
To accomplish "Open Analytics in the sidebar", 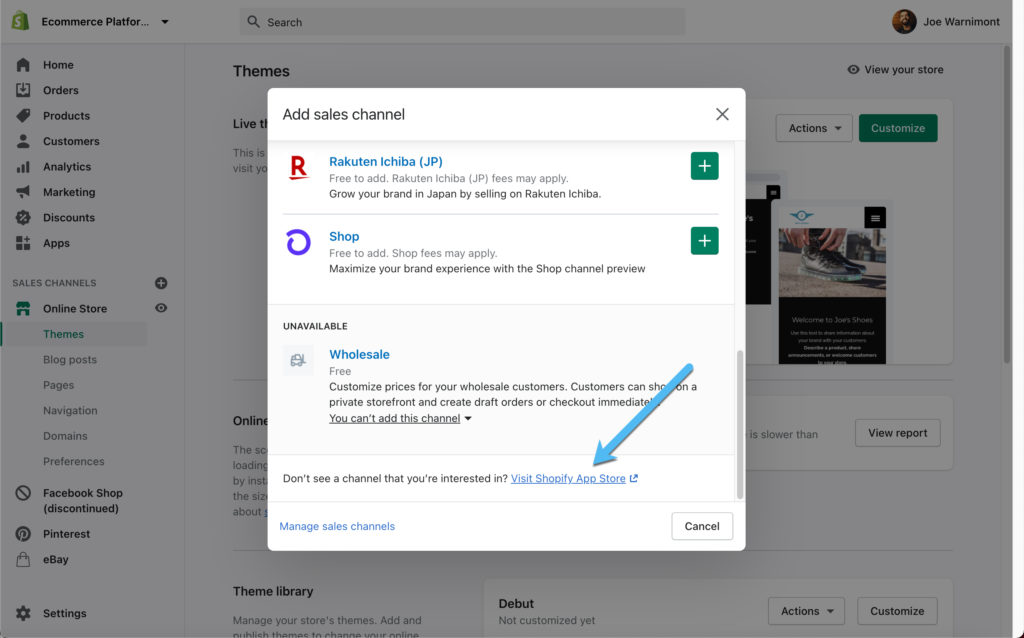I will pos(67,167).
